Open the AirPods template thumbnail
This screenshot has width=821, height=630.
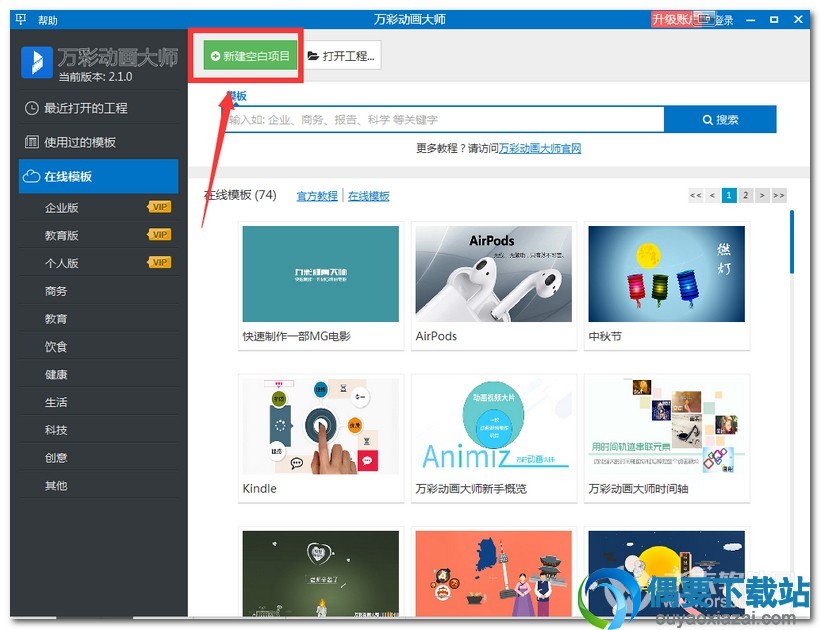pyautogui.click(x=494, y=274)
